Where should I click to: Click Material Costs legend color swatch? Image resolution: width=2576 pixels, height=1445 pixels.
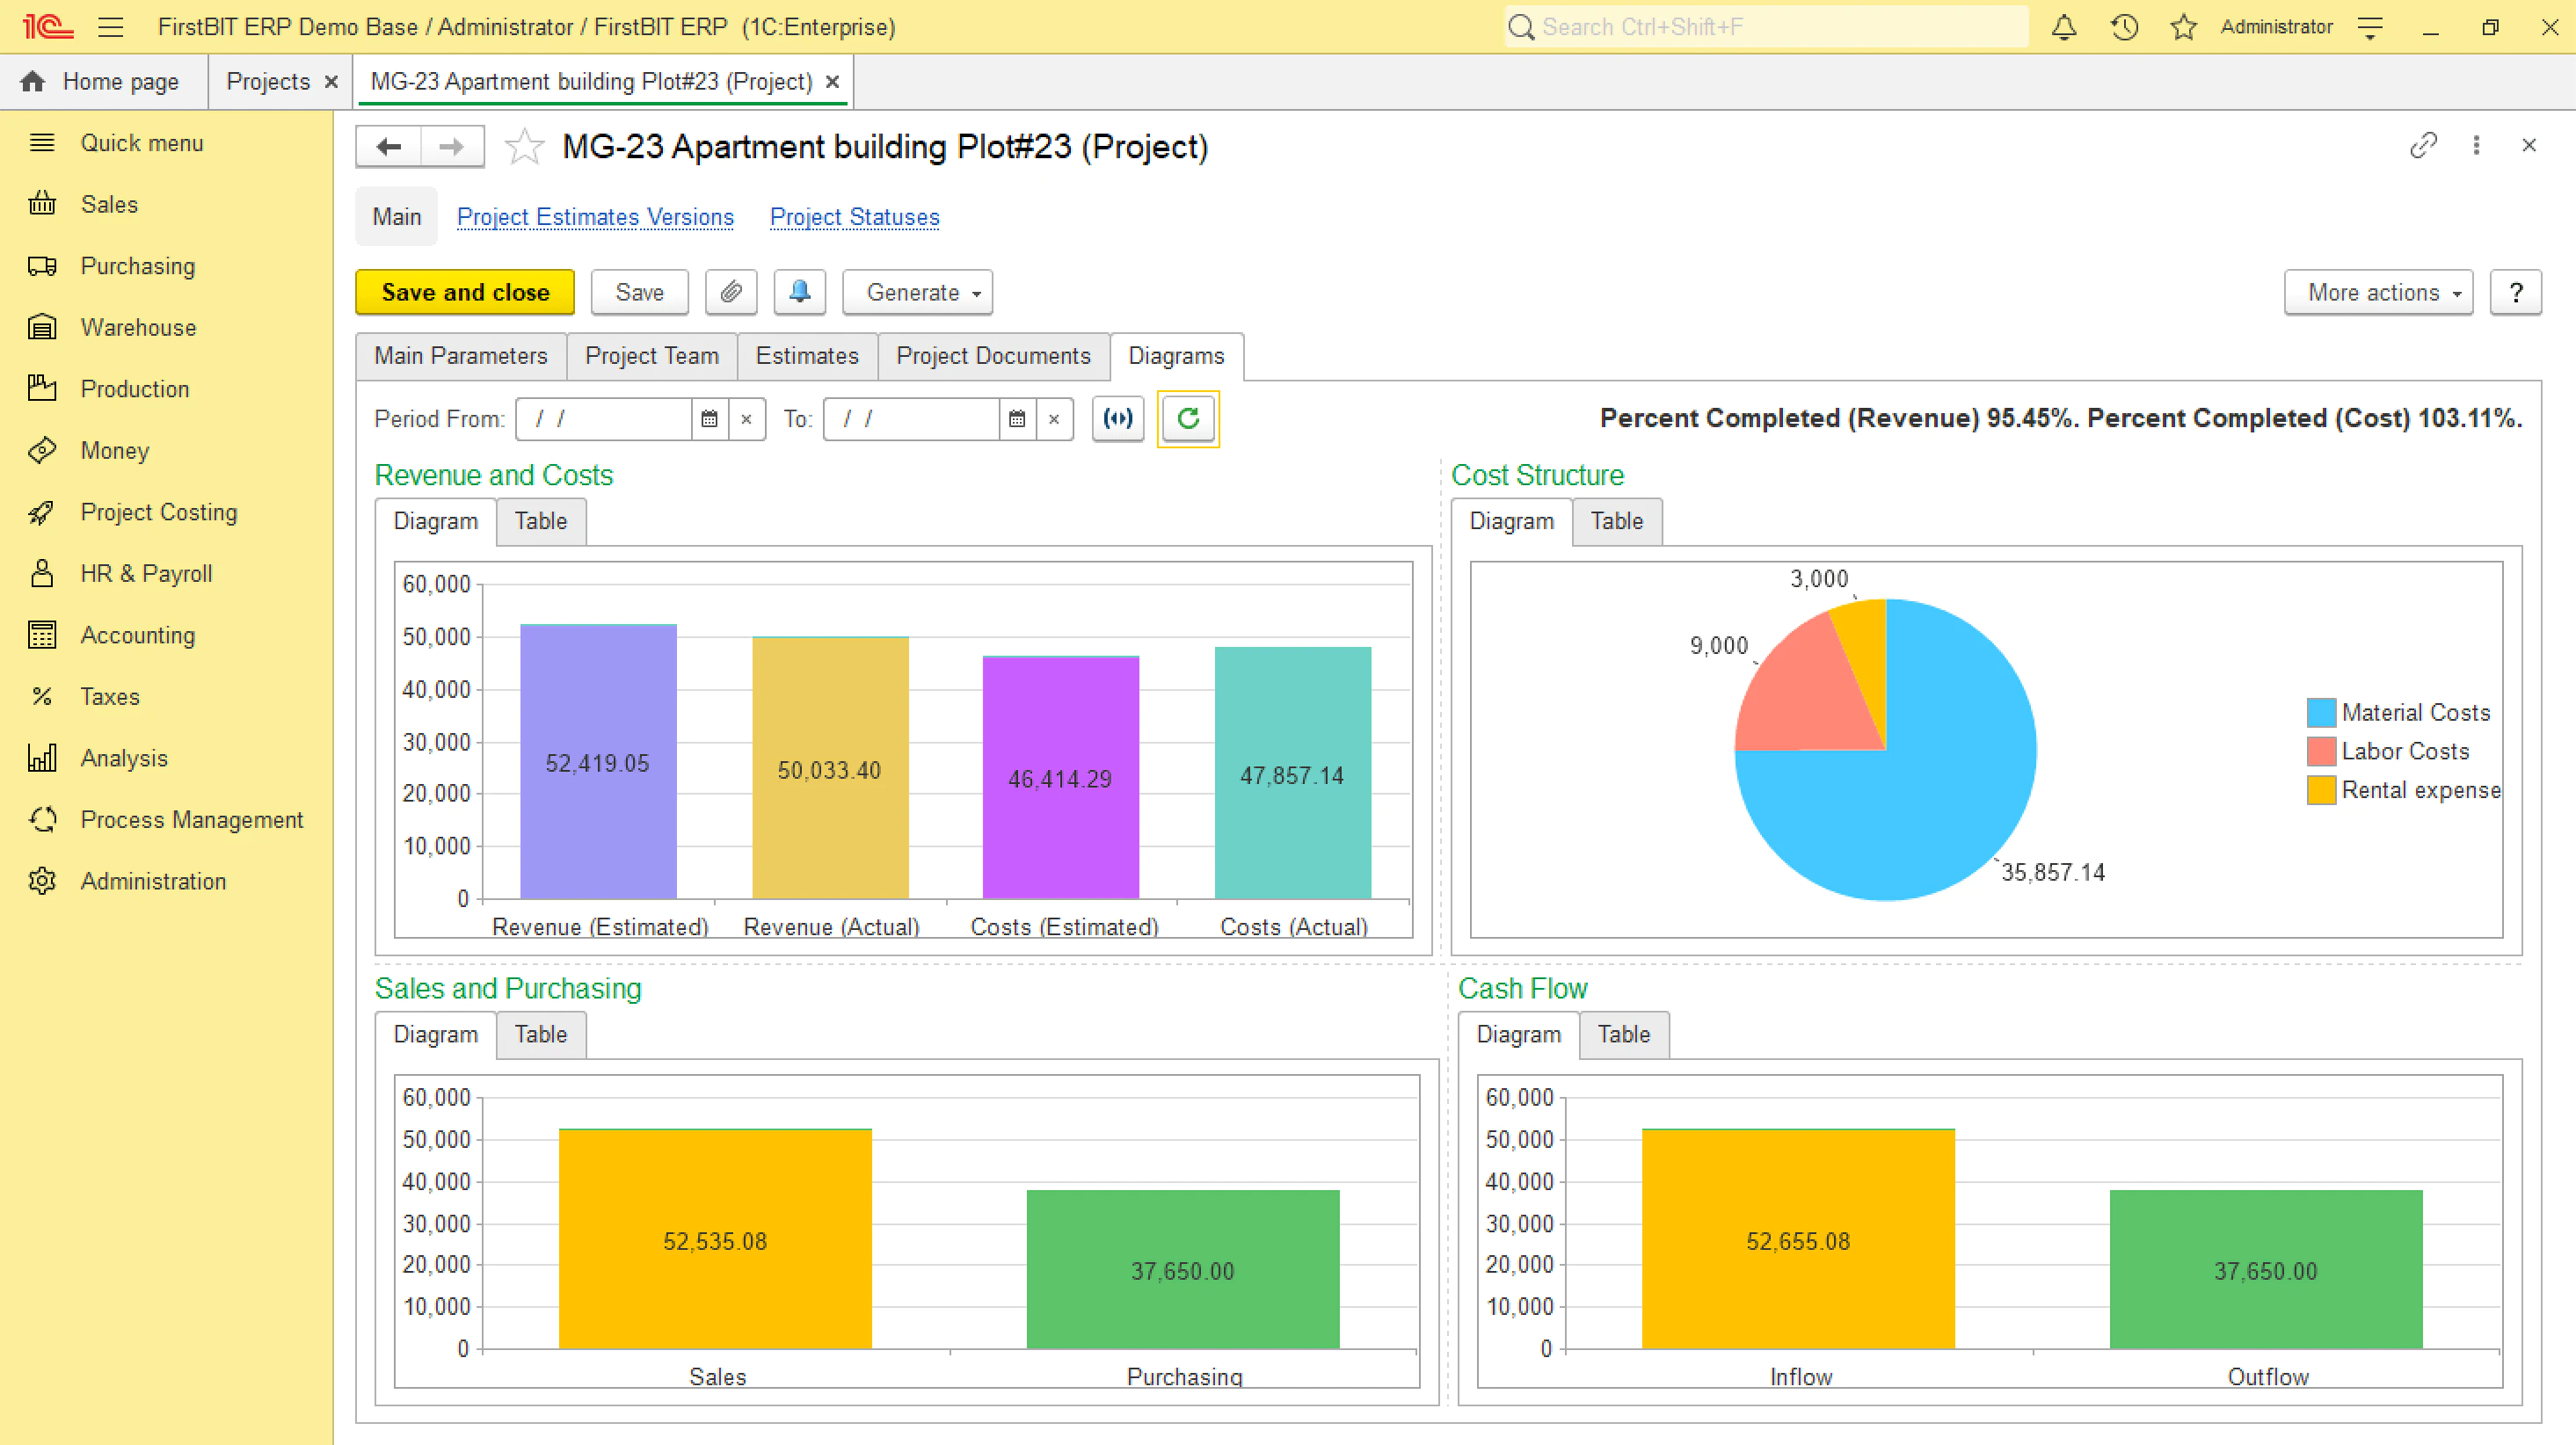coord(2320,712)
